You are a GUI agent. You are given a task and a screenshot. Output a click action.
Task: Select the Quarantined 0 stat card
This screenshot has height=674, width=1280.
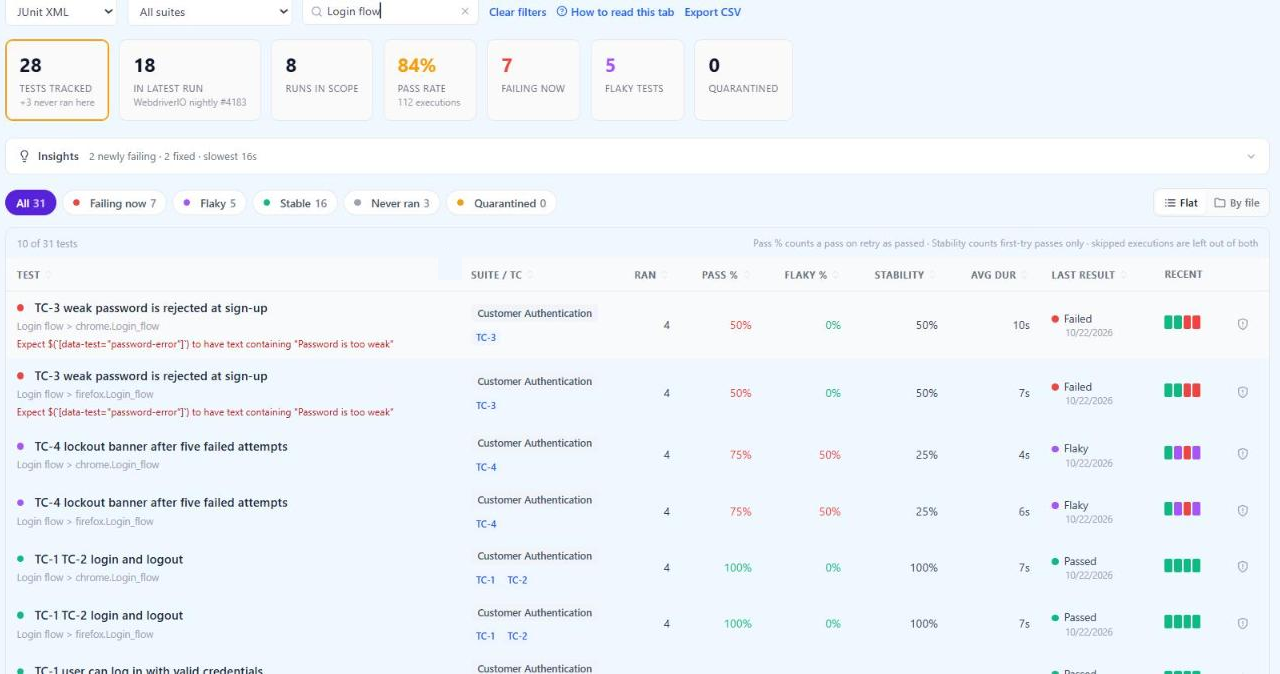[x=743, y=80]
